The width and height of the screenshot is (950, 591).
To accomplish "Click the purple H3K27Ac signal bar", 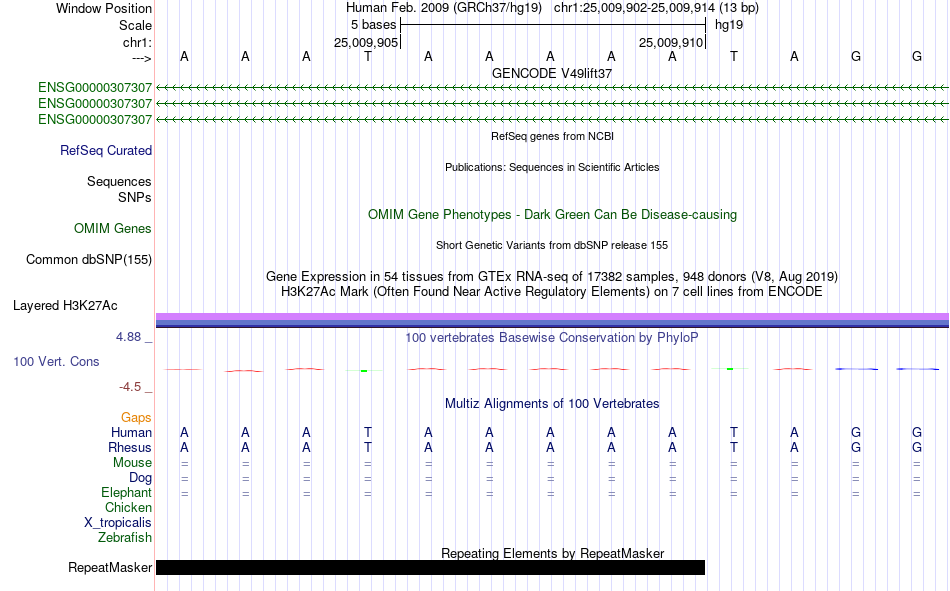I will (x=552, y=316).
